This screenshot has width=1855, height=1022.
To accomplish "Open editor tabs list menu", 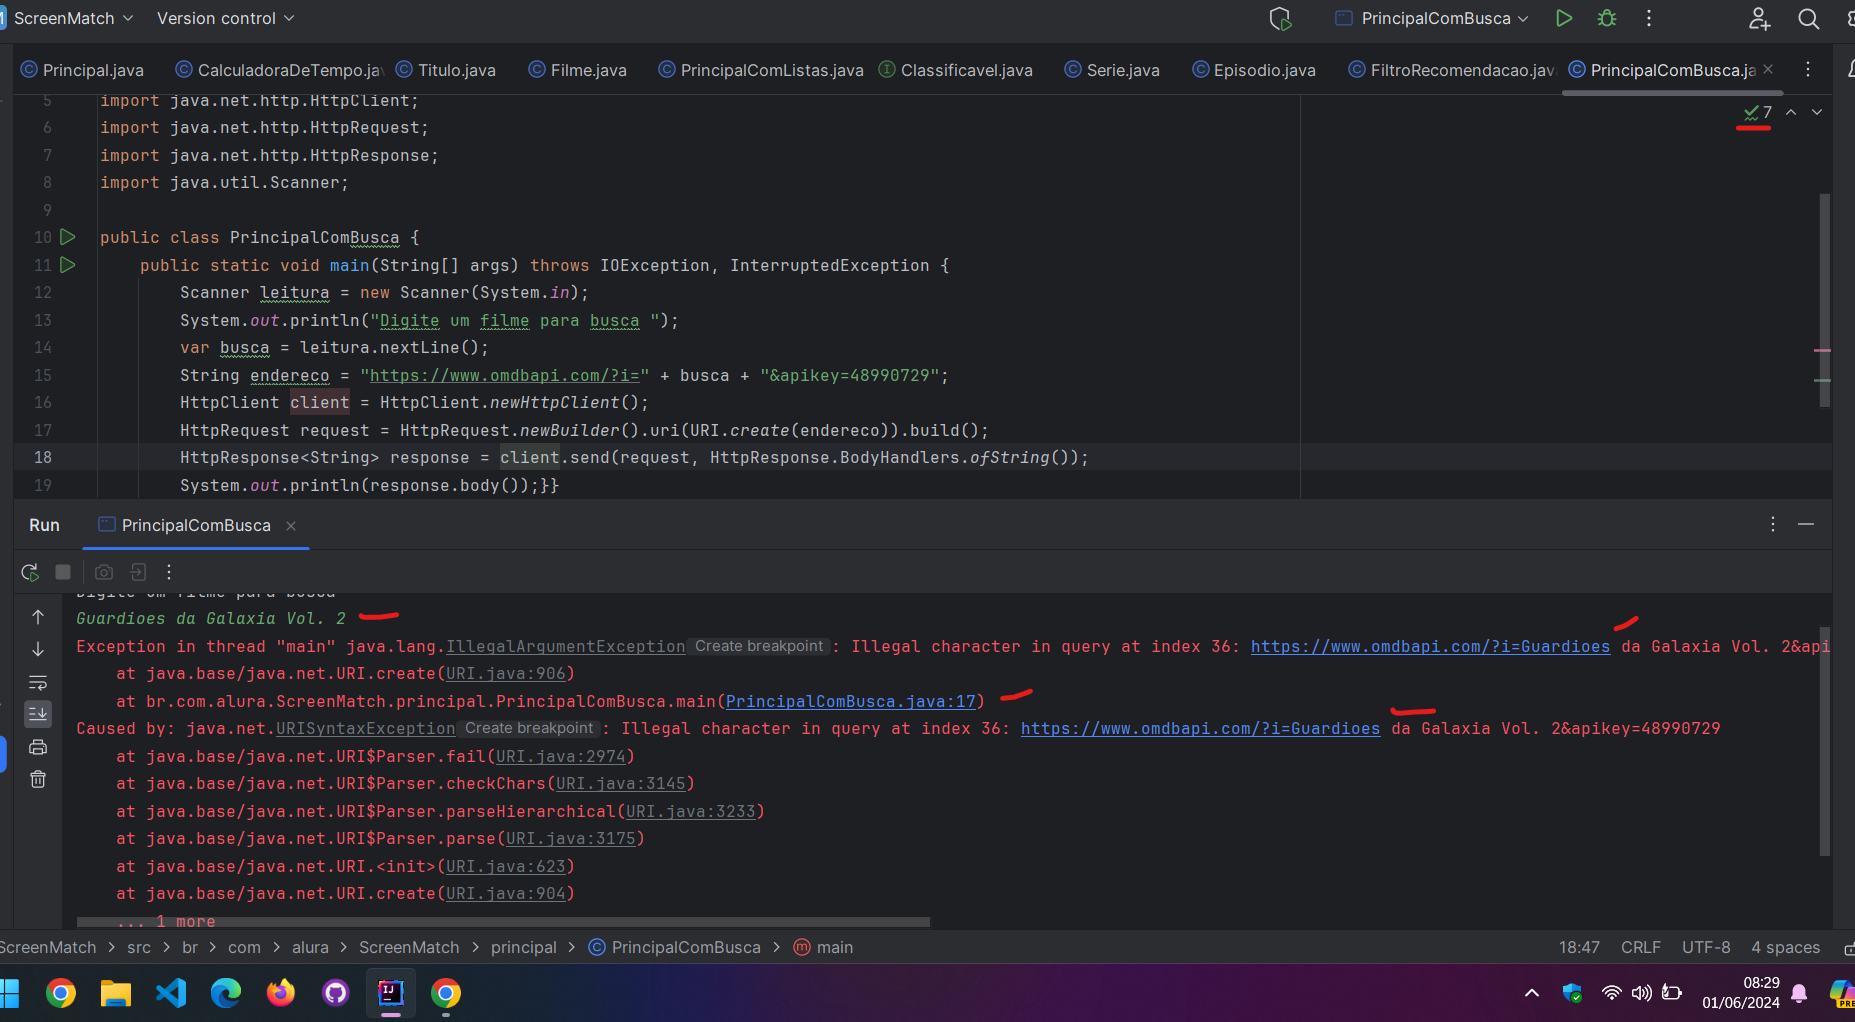I will point(1808,69).
